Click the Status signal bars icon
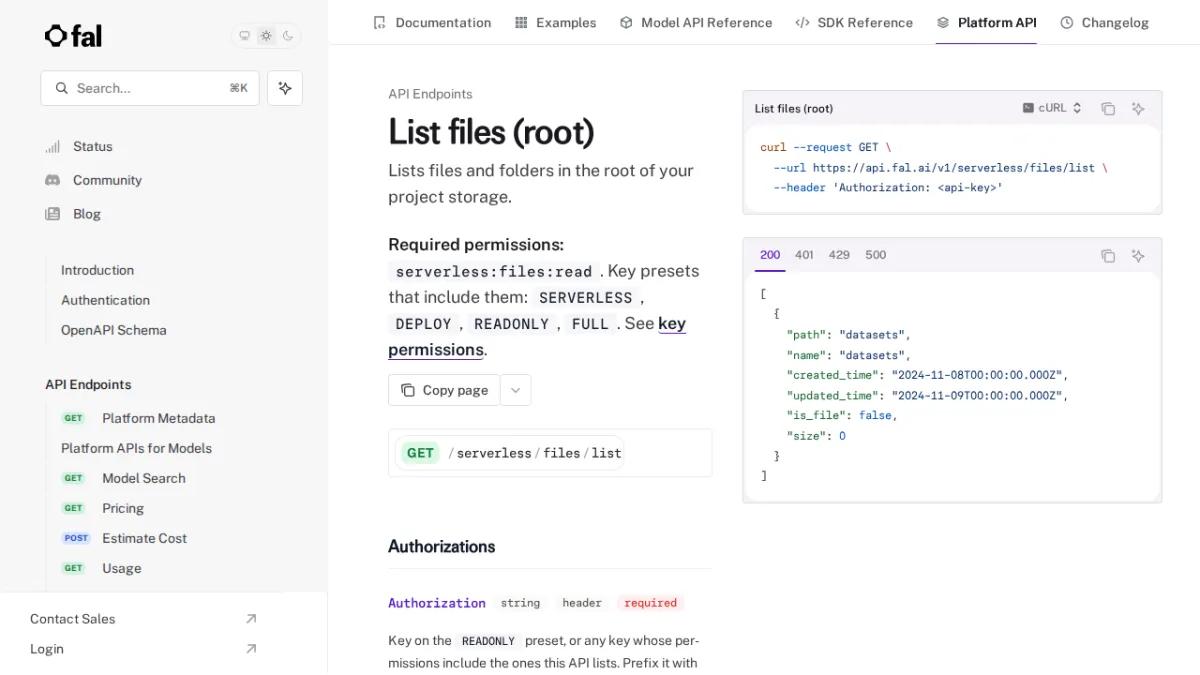The height and width of the screenshot is (675, 1200). pos(52,146)
